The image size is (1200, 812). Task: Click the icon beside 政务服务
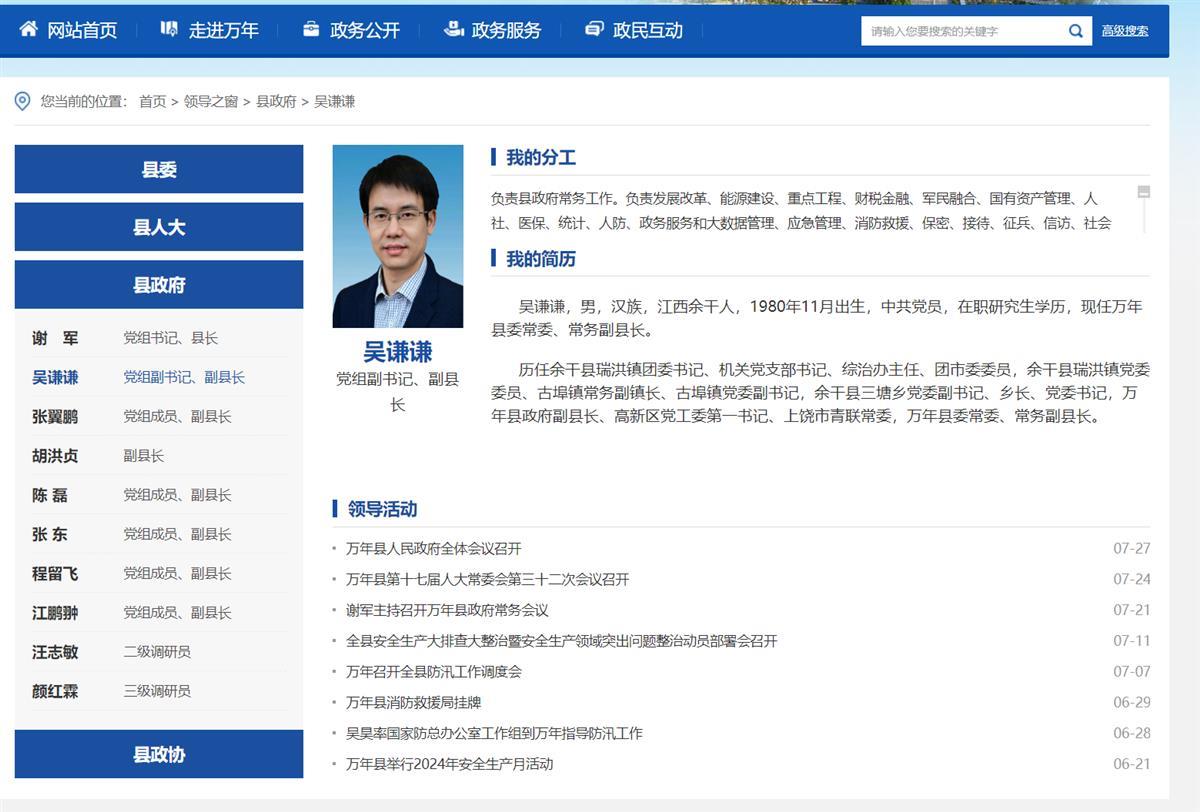pos(453,30)
